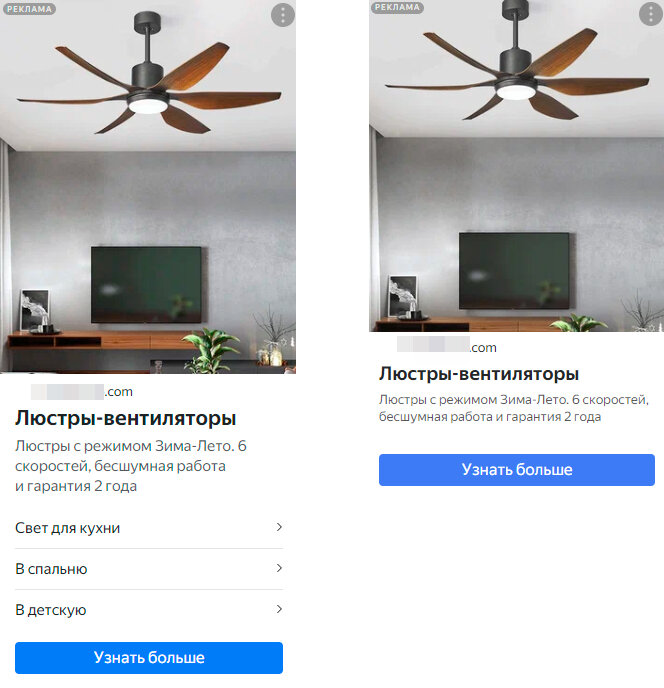
Task: Open the В детскую quick link
Action: point(149,610)
